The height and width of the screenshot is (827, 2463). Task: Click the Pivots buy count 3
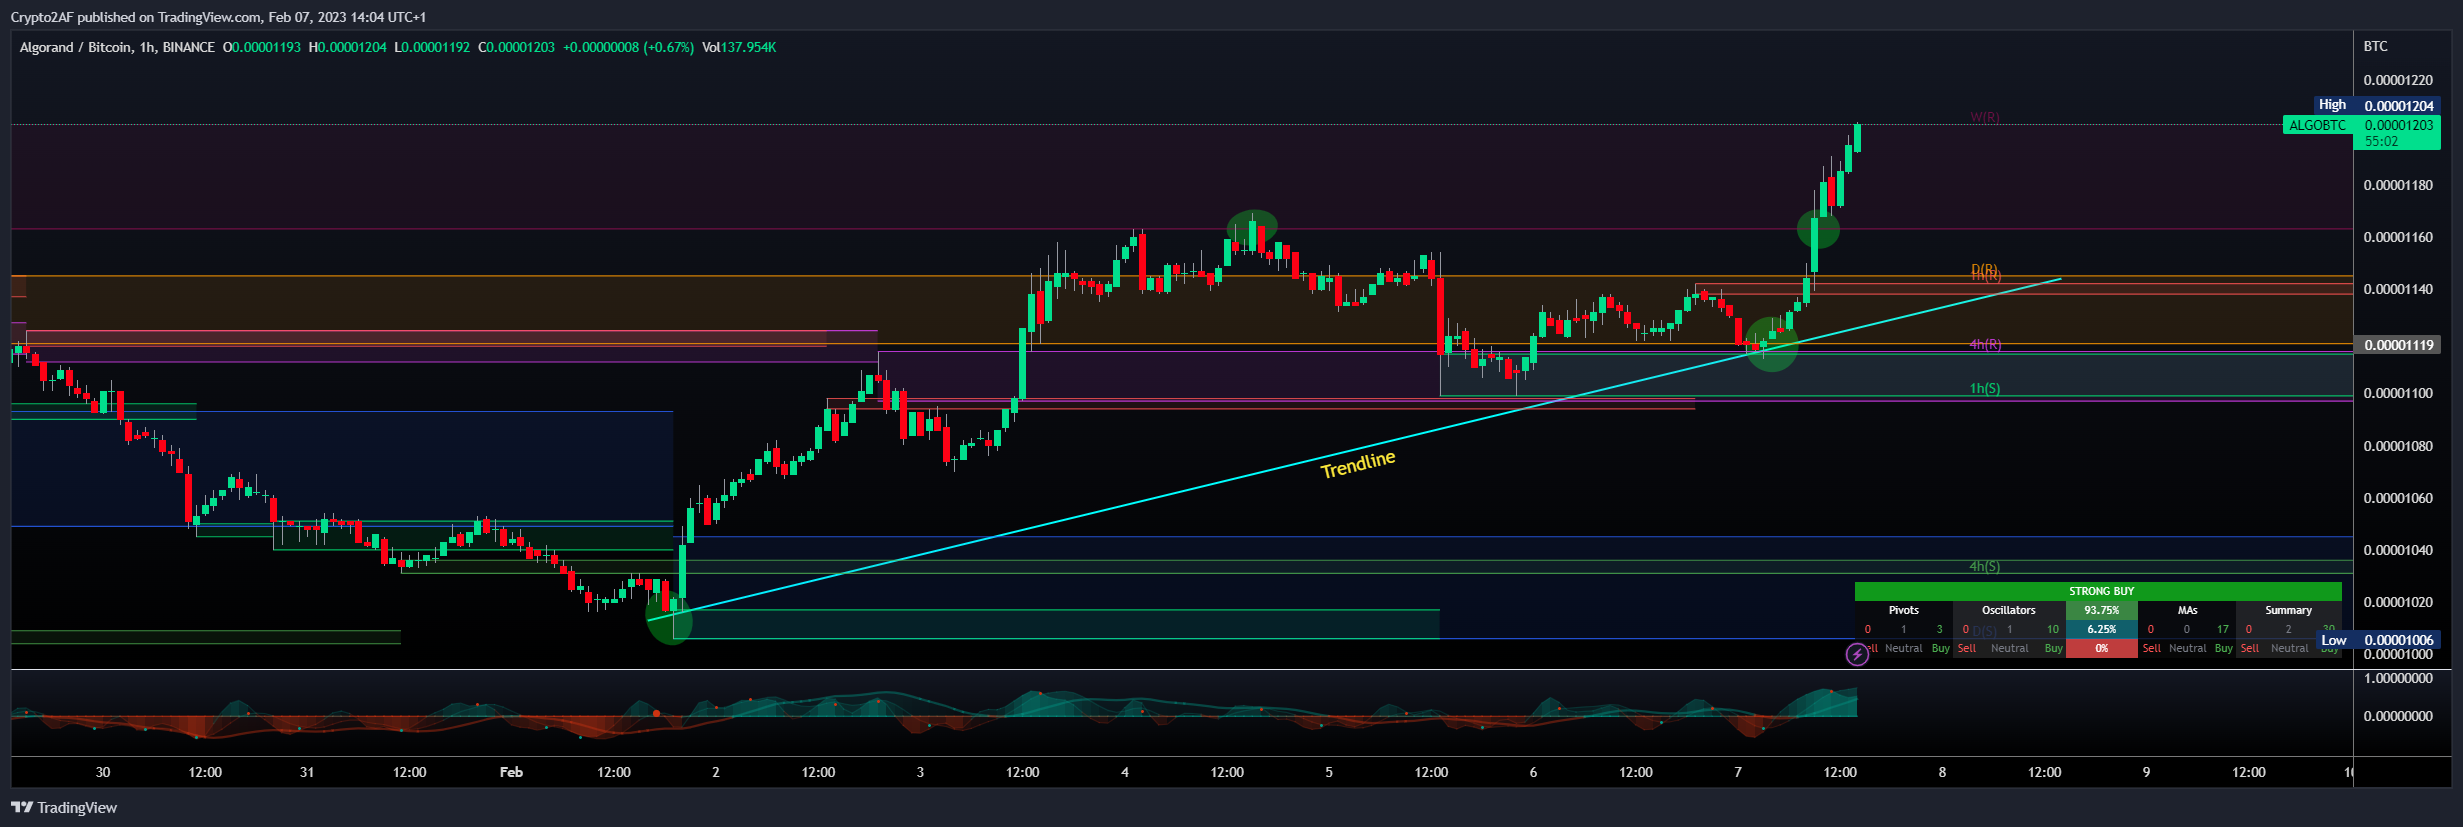1940,629
